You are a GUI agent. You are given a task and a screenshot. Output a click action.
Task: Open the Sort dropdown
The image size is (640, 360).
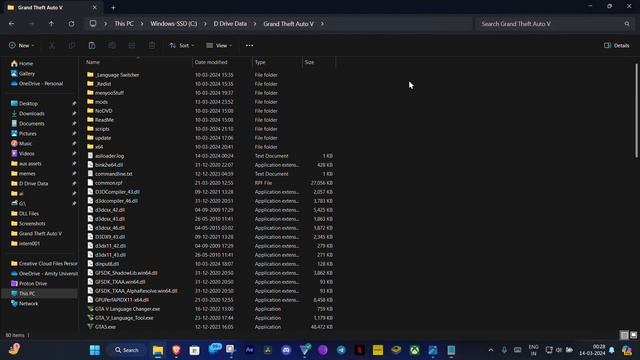tap(182, 45)
